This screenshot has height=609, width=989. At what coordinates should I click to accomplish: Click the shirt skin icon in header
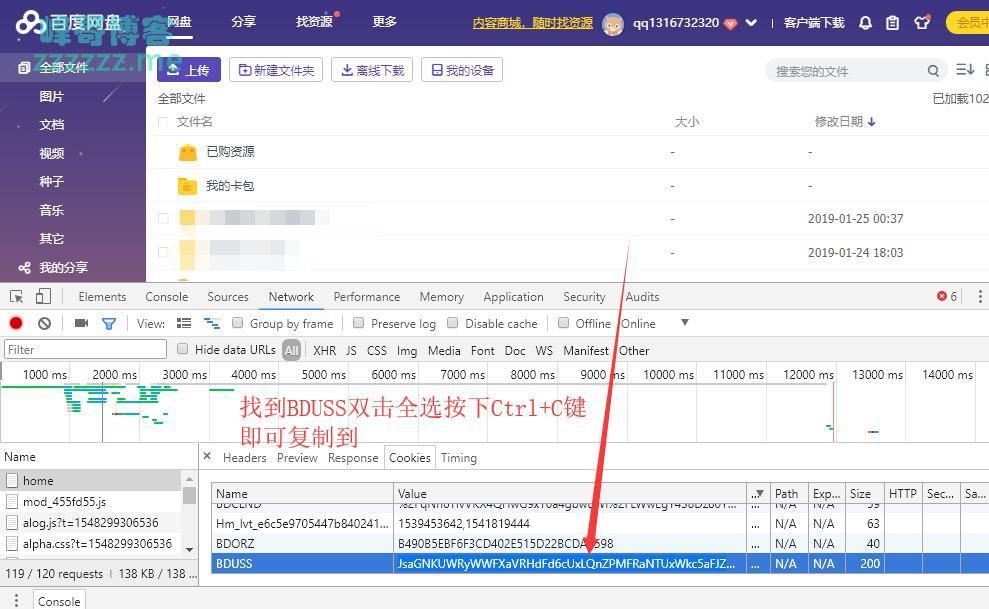point(922,23)
